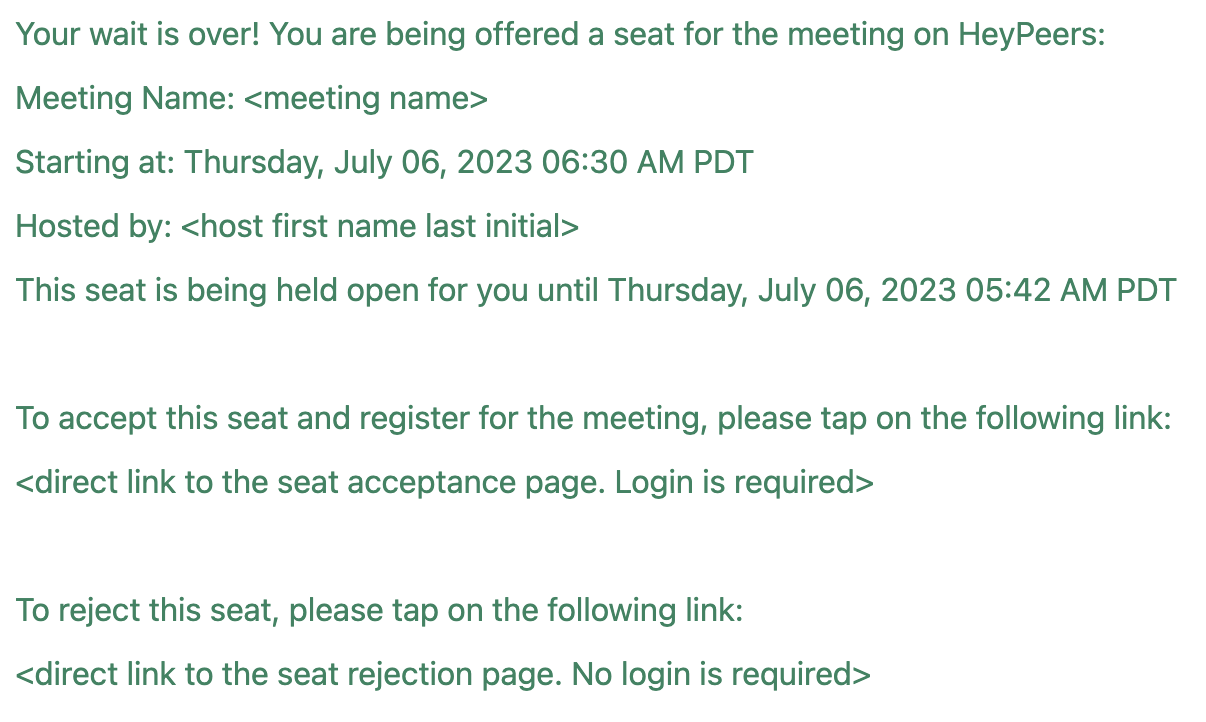Click the seat held open until line
Screen dimensions: 1206x722
coord(596,290)
